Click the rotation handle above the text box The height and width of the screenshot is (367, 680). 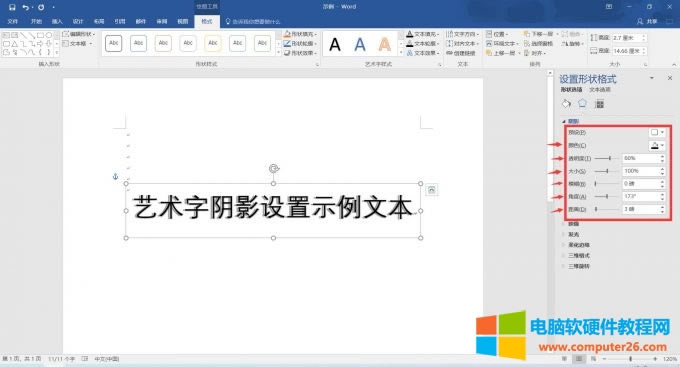tap(273, 168)
